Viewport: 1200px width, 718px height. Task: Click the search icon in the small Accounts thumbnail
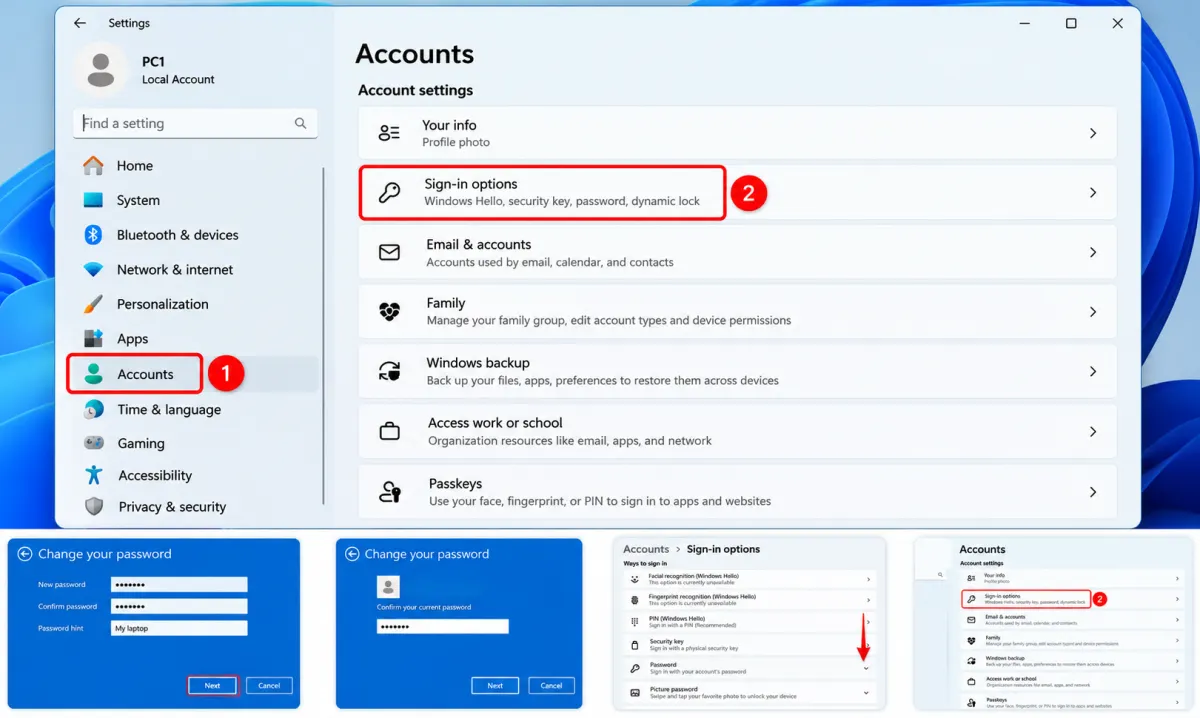click(x=940, y=575)
